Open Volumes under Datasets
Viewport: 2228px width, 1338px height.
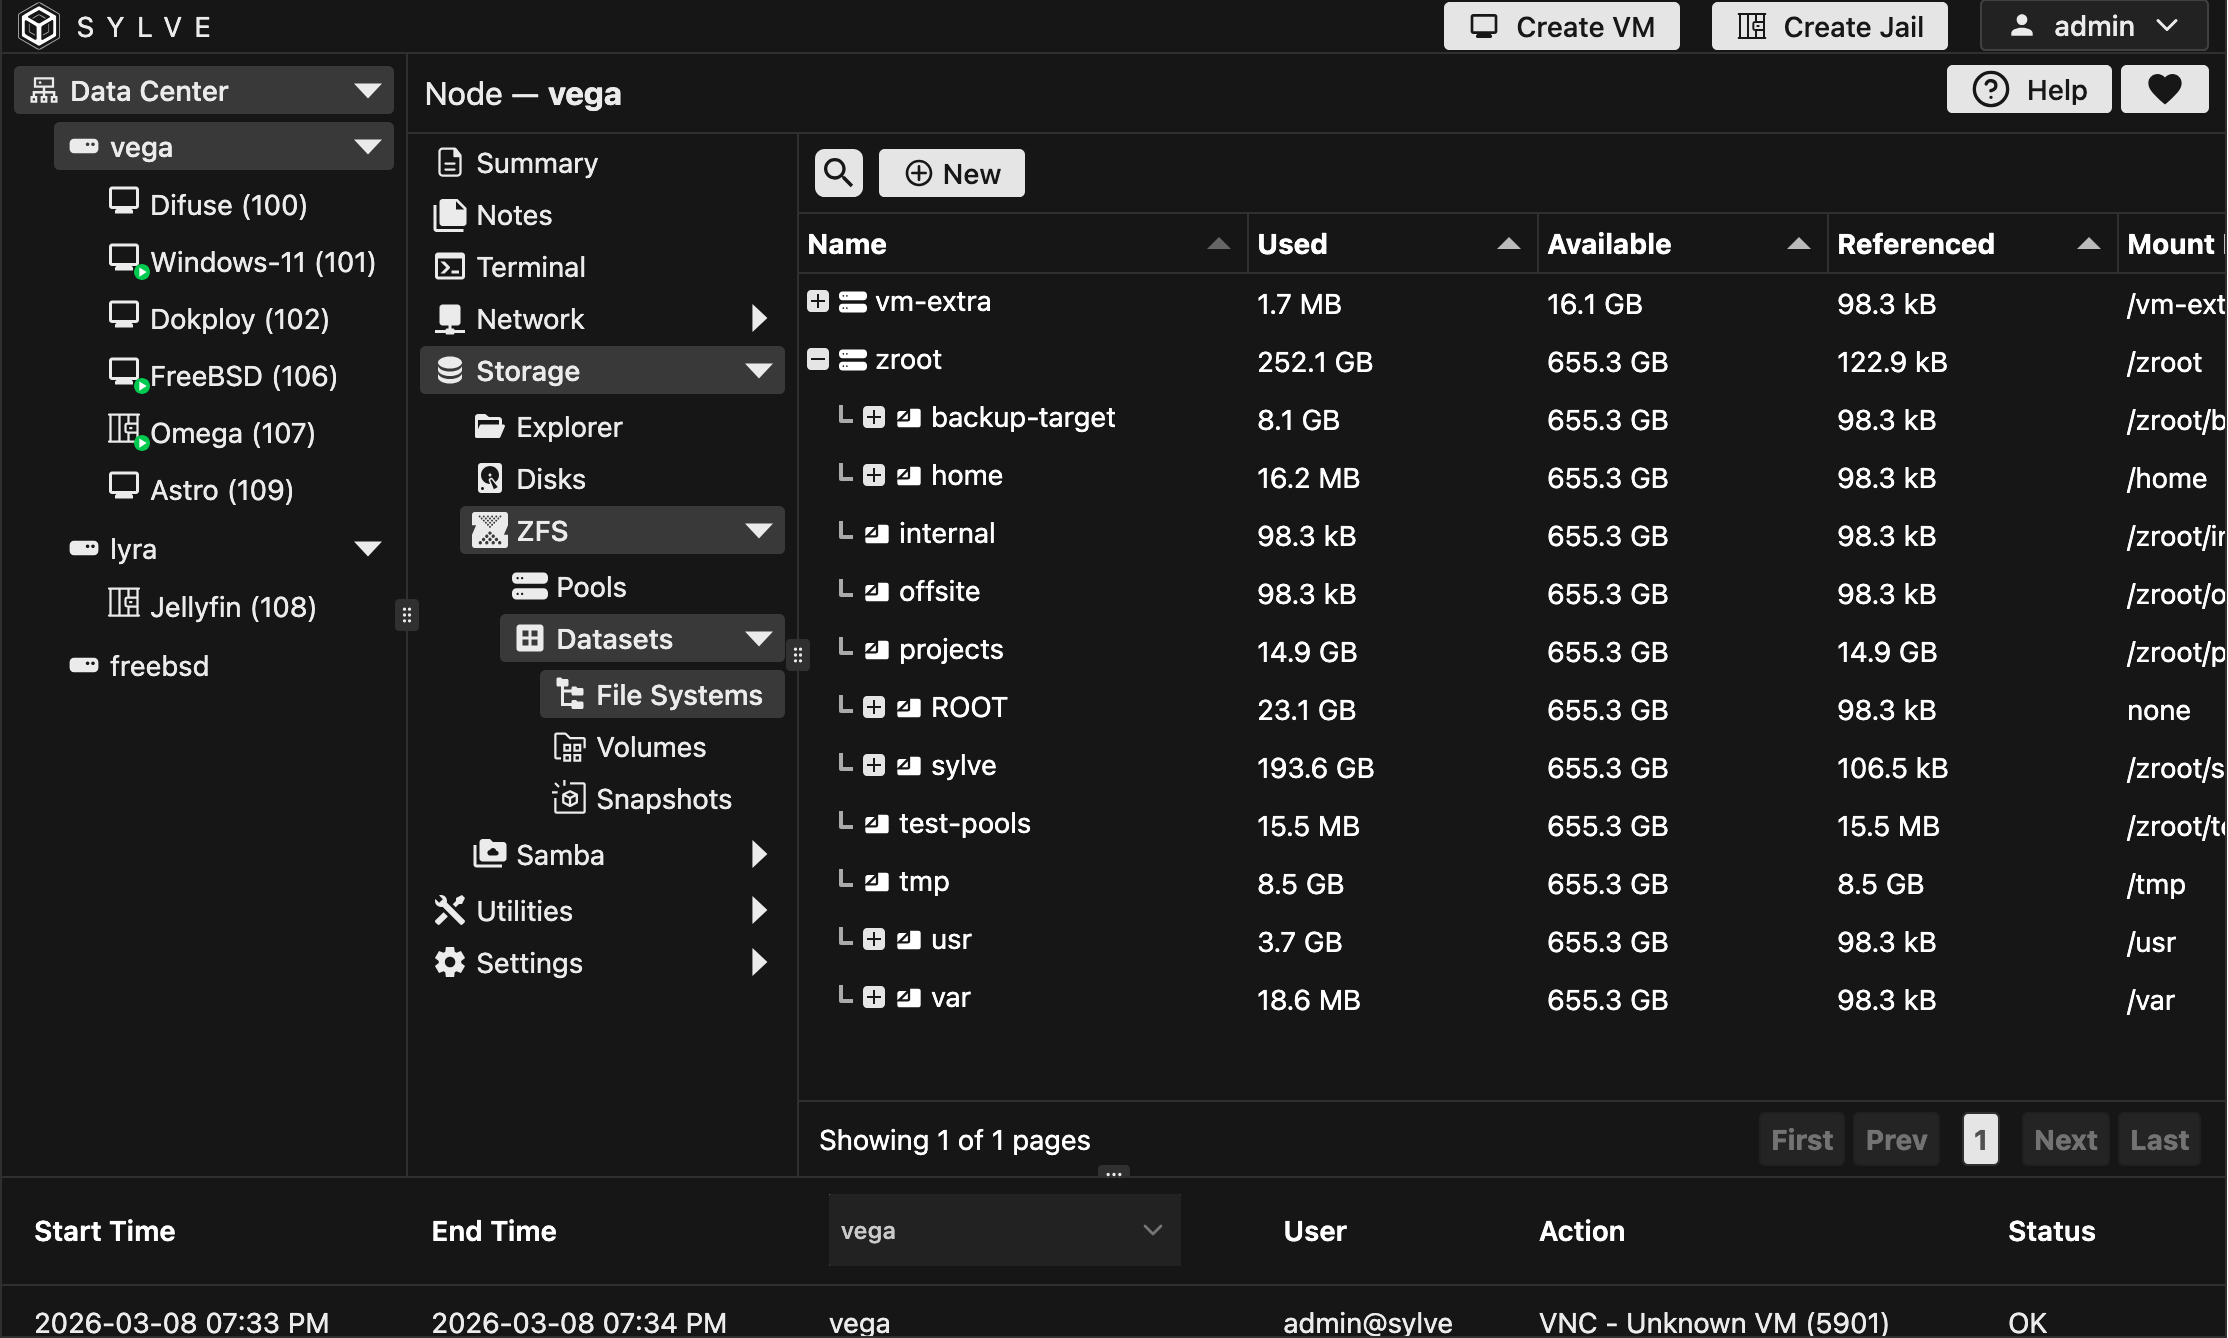[650, 747]
